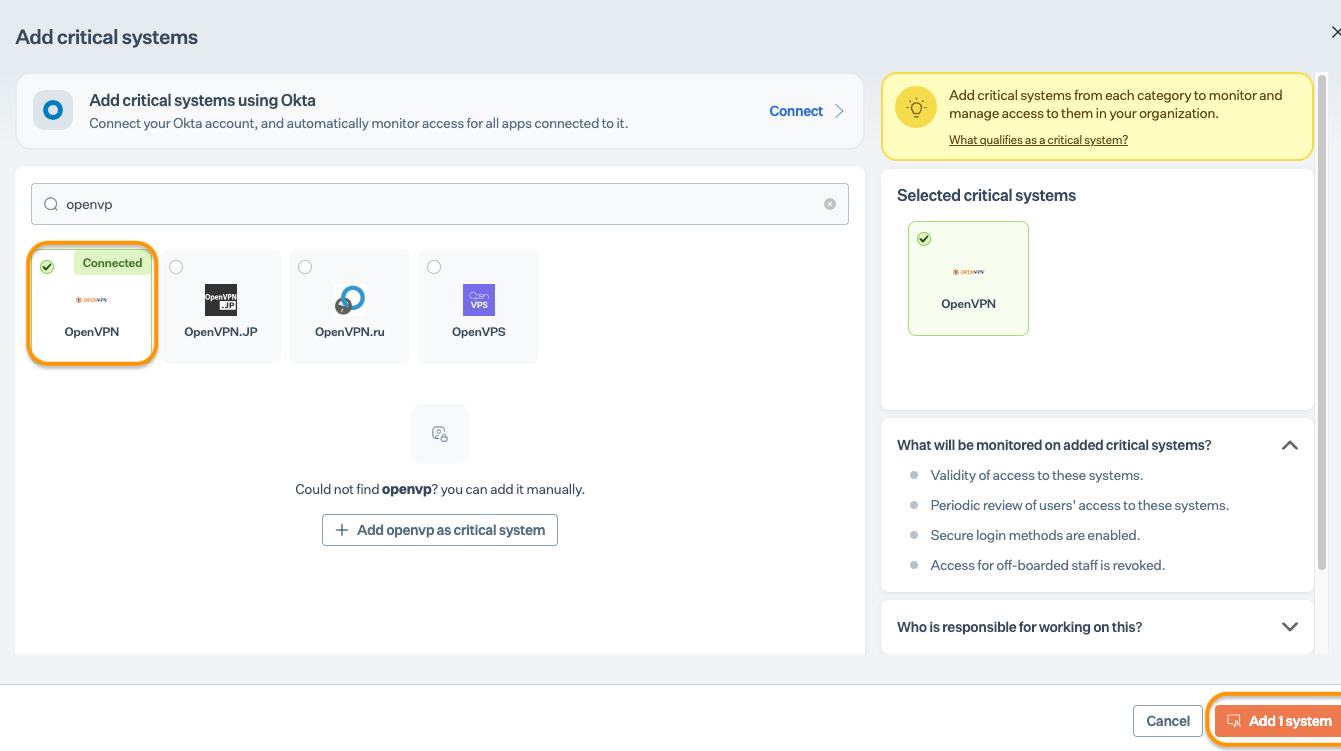Click Selected critical systems heading

[986, 196]
